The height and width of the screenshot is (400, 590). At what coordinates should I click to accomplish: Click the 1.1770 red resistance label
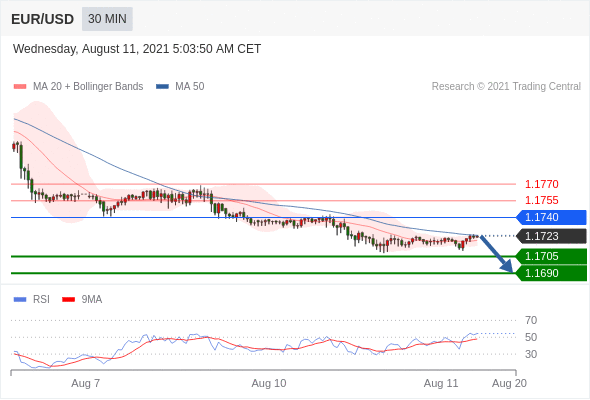pyautogui.click(x=541, y=184)
